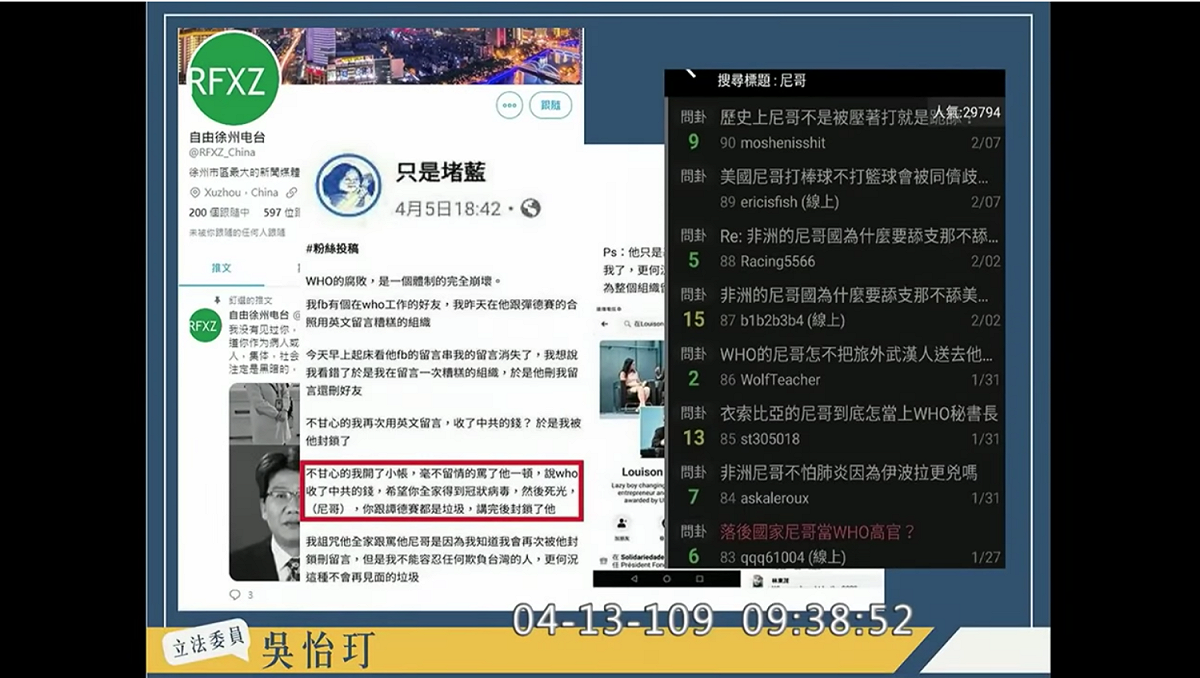Click the Android home circle button
The image size is (1200, 678).
tap(666, 578)
